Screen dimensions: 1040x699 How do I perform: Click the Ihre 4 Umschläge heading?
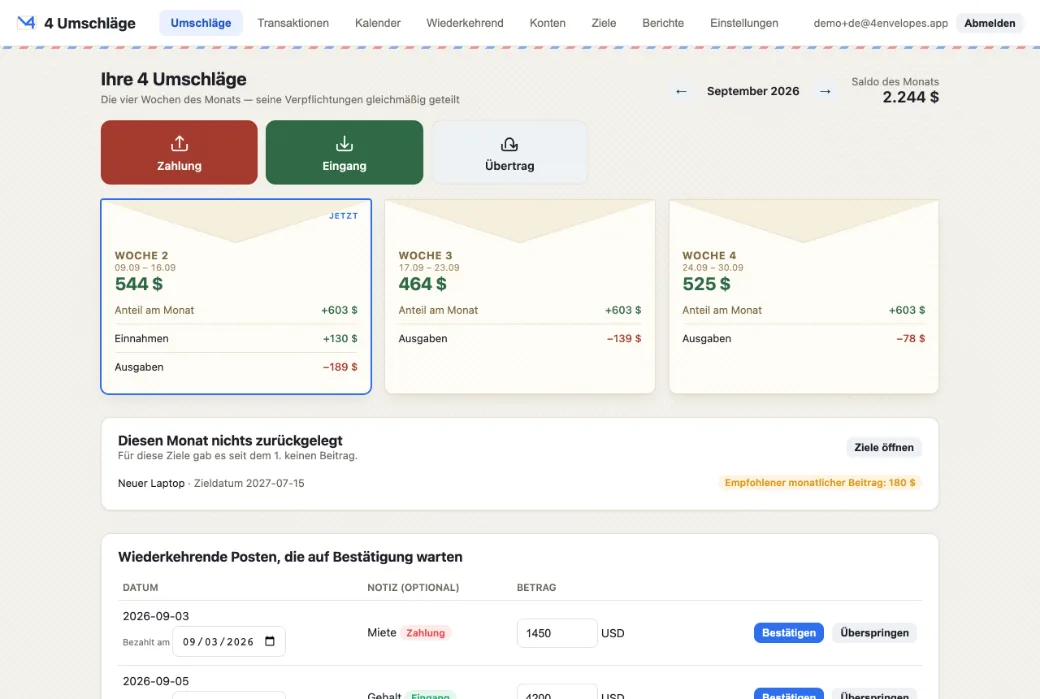point(174,79)
